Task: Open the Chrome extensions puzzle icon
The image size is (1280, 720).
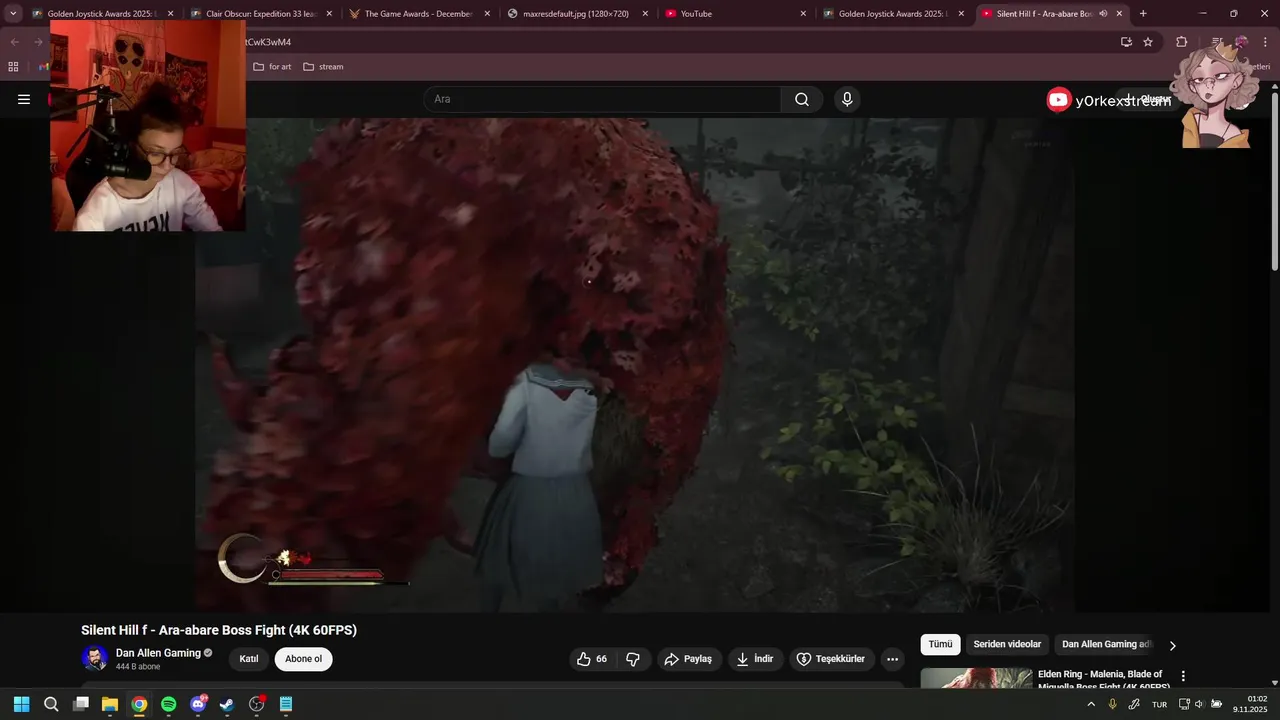Action: [1181, 42]
